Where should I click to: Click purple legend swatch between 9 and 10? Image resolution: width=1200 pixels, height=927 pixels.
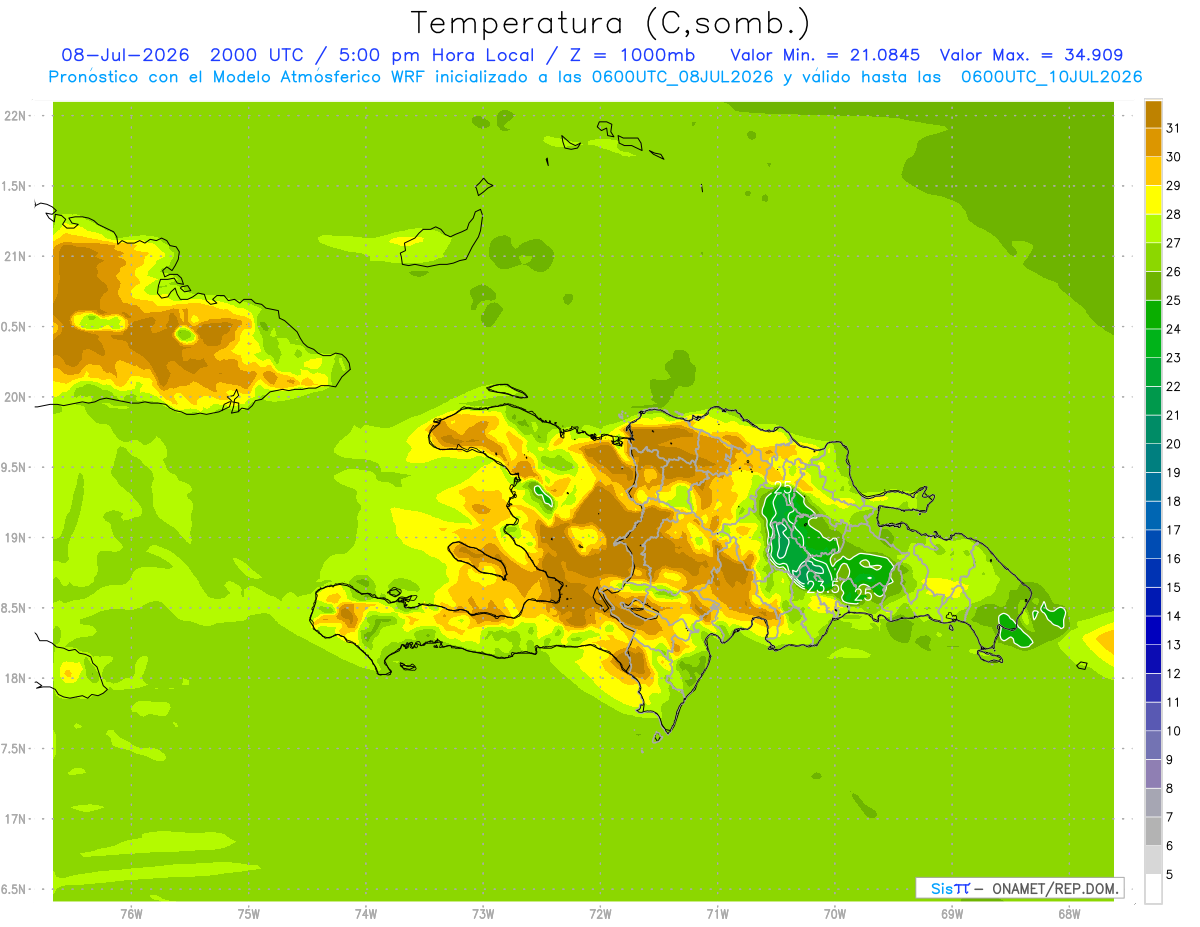click(x=1153, y=745)
